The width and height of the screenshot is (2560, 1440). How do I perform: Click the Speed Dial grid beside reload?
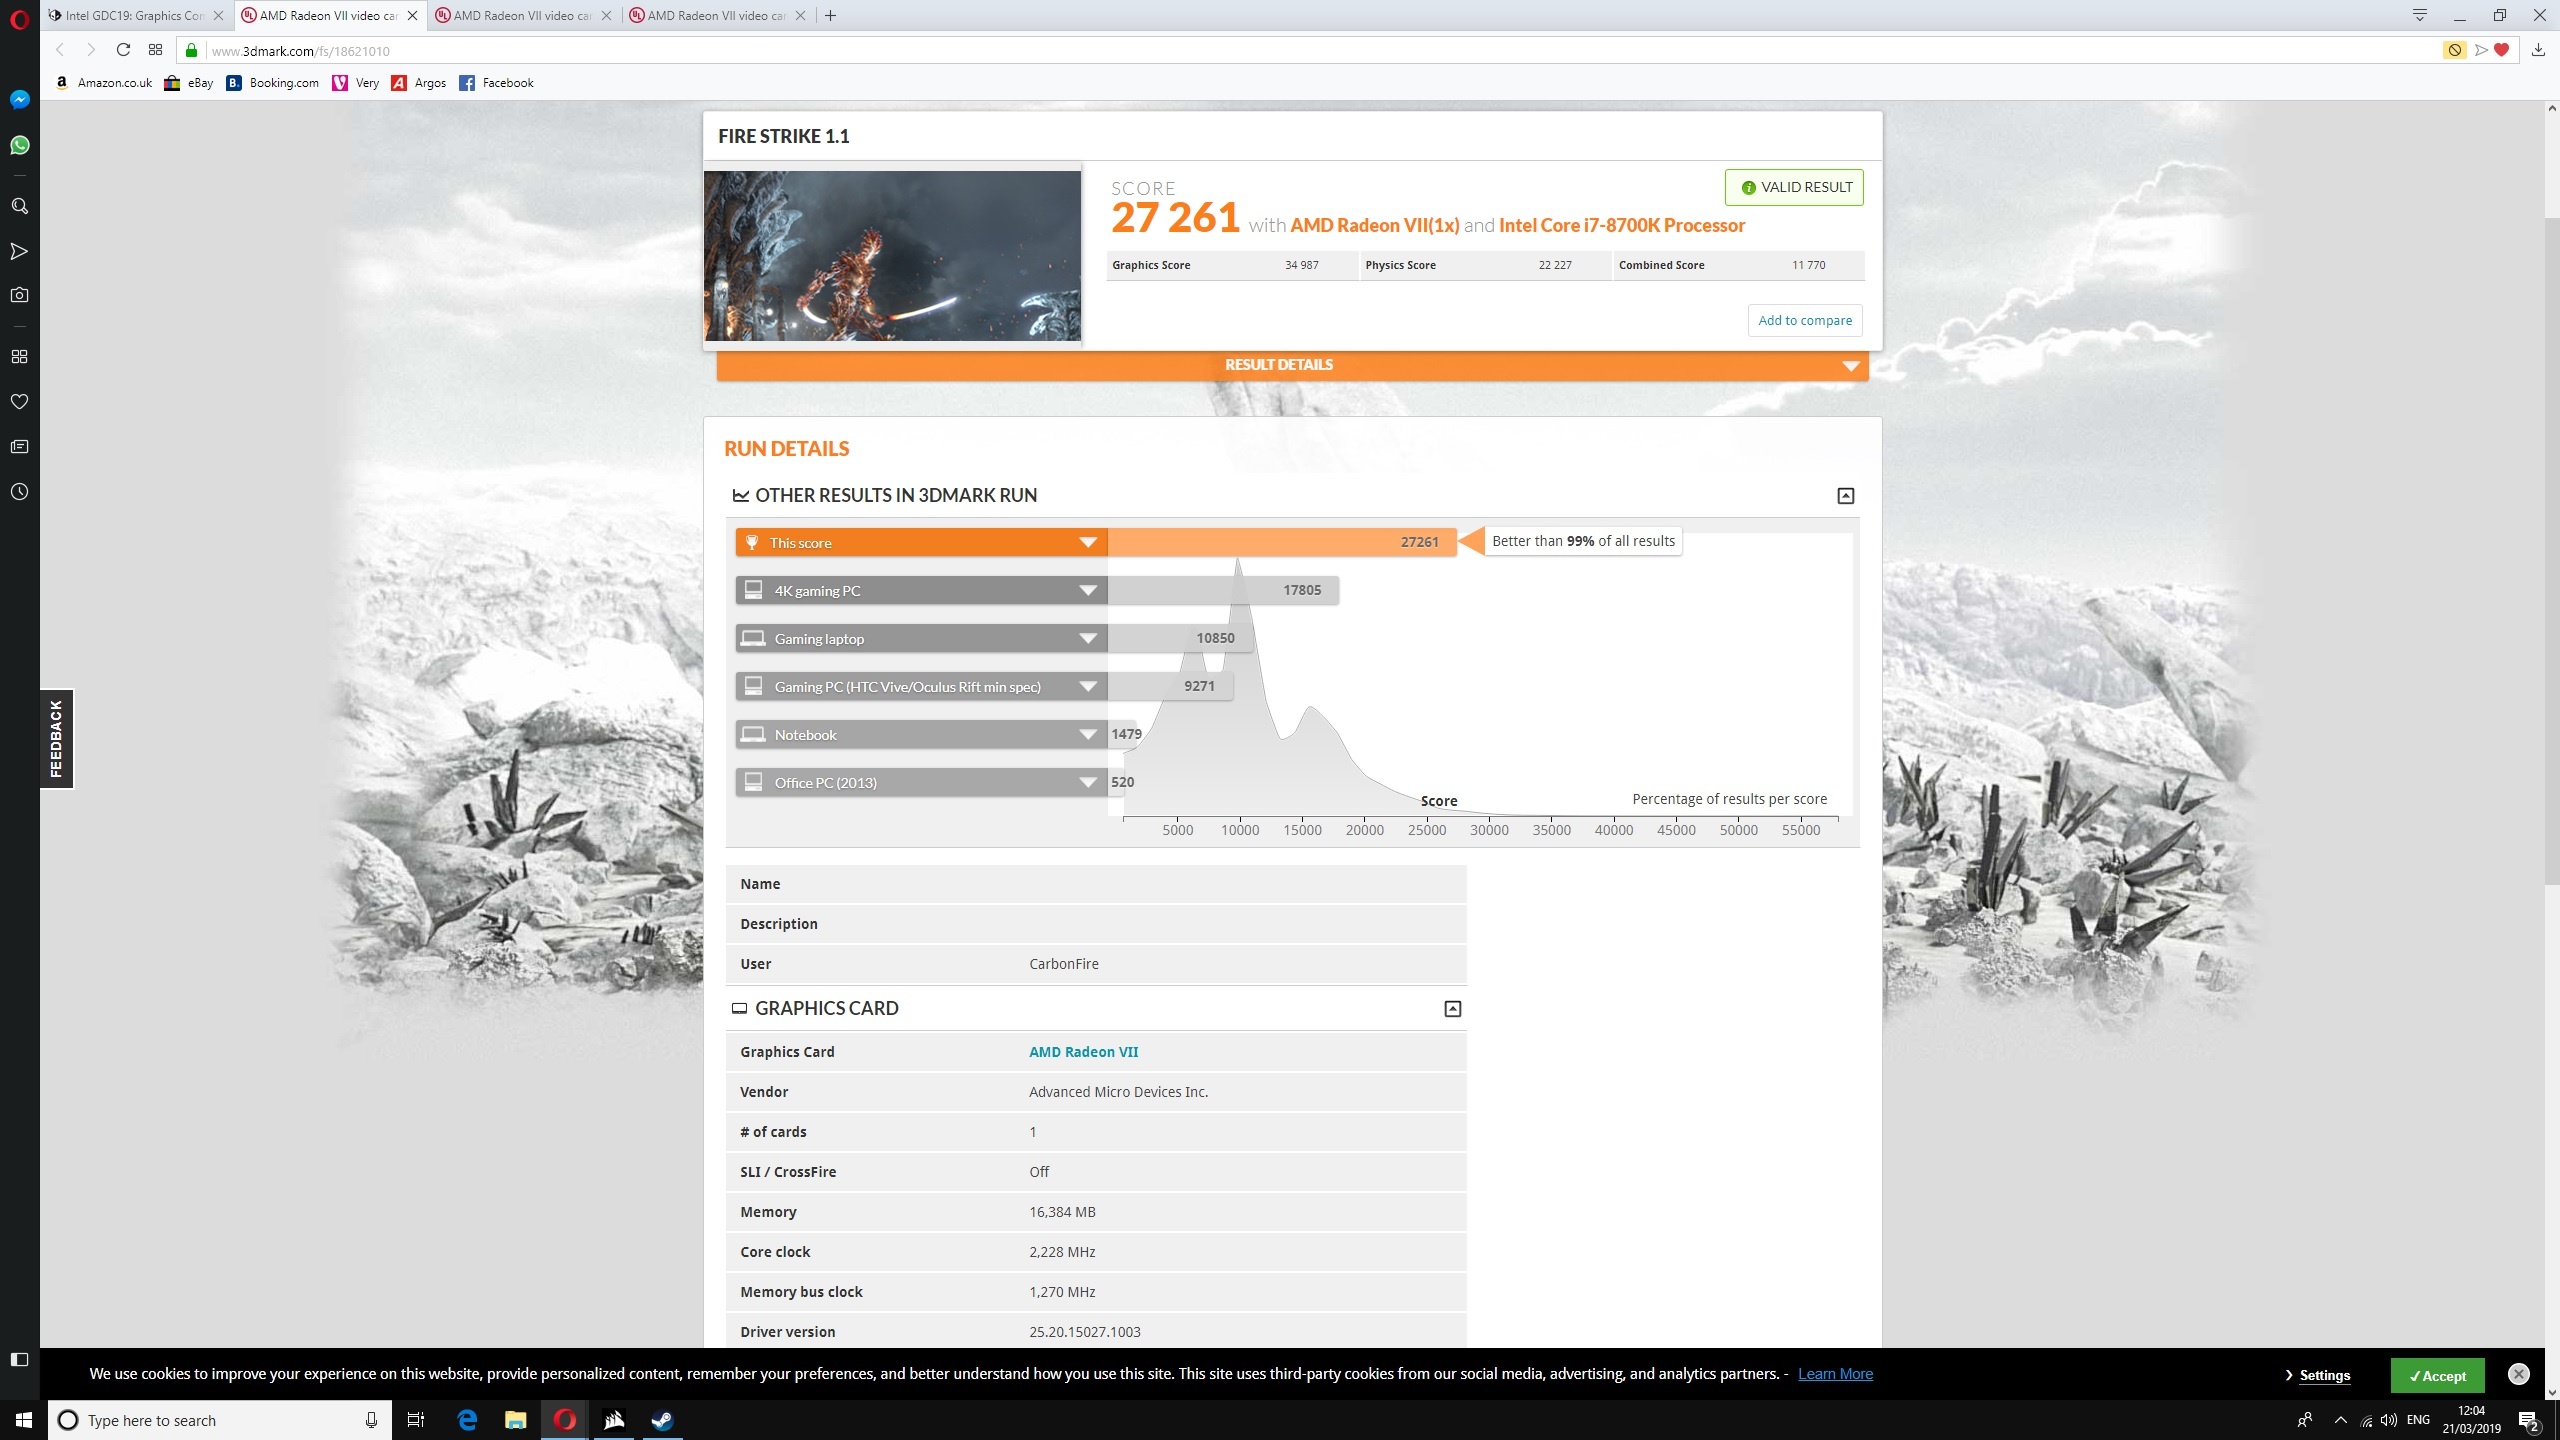pos(155,50)
